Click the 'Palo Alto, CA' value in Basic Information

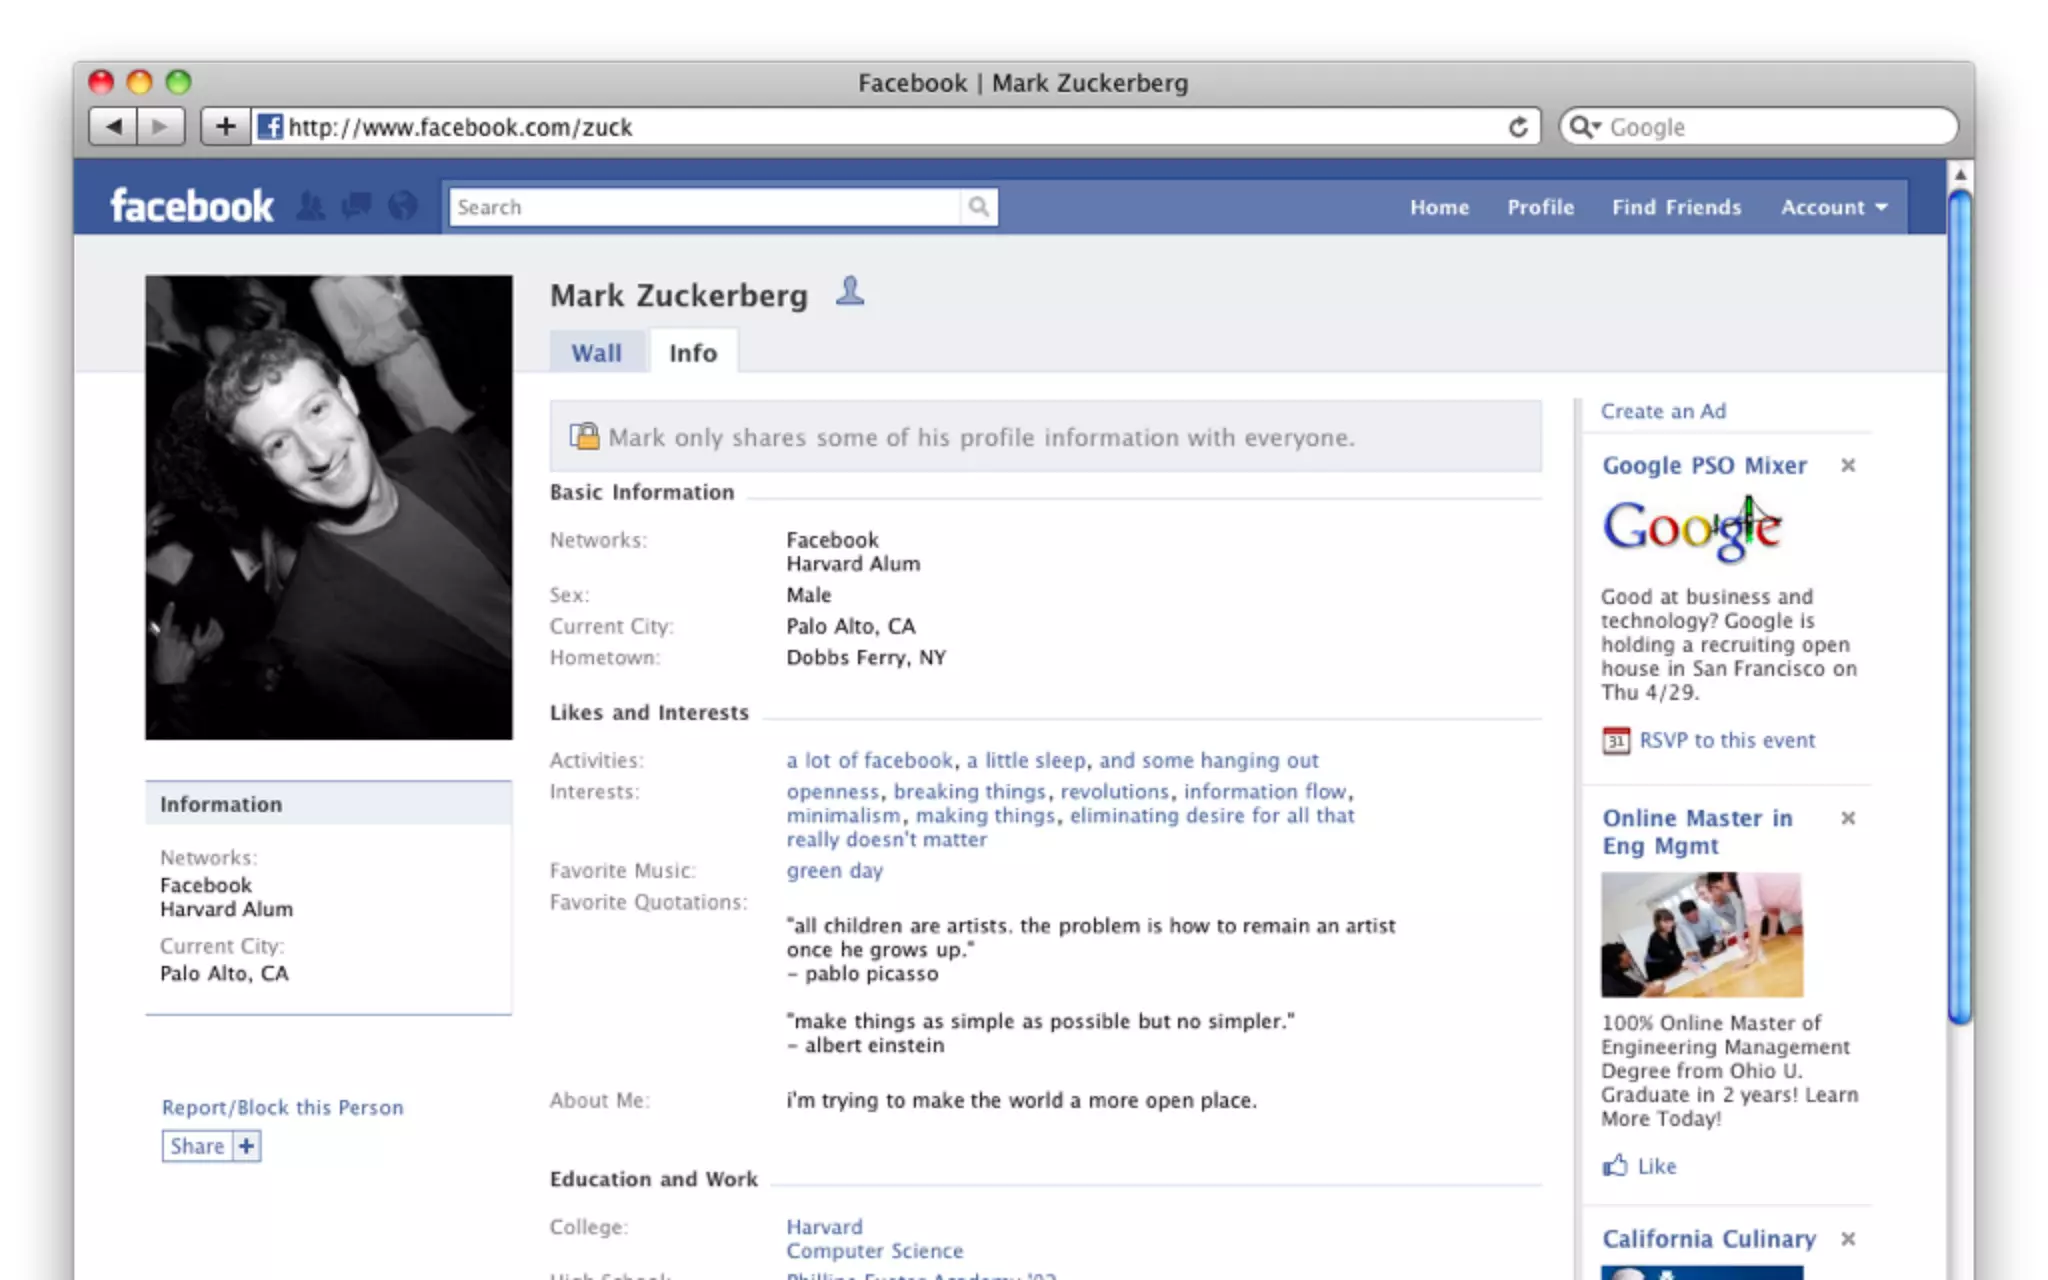(x=850, y=627)
